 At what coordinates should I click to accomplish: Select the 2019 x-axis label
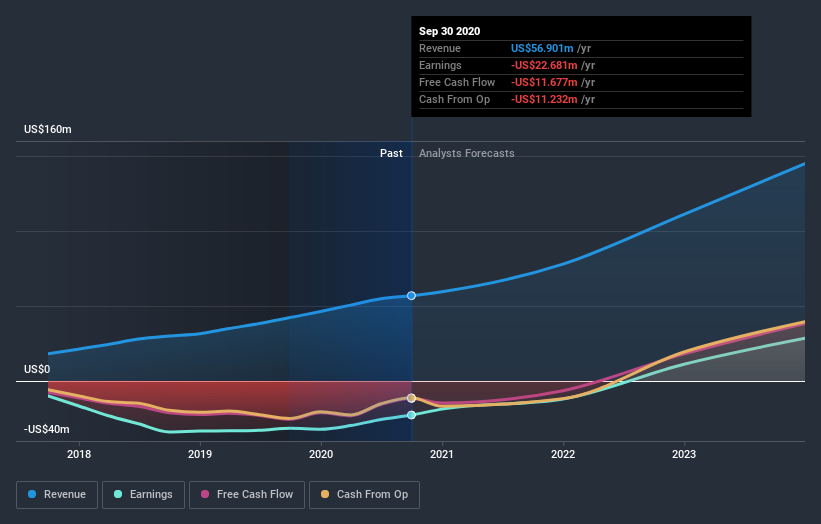[x=200, y=454]
